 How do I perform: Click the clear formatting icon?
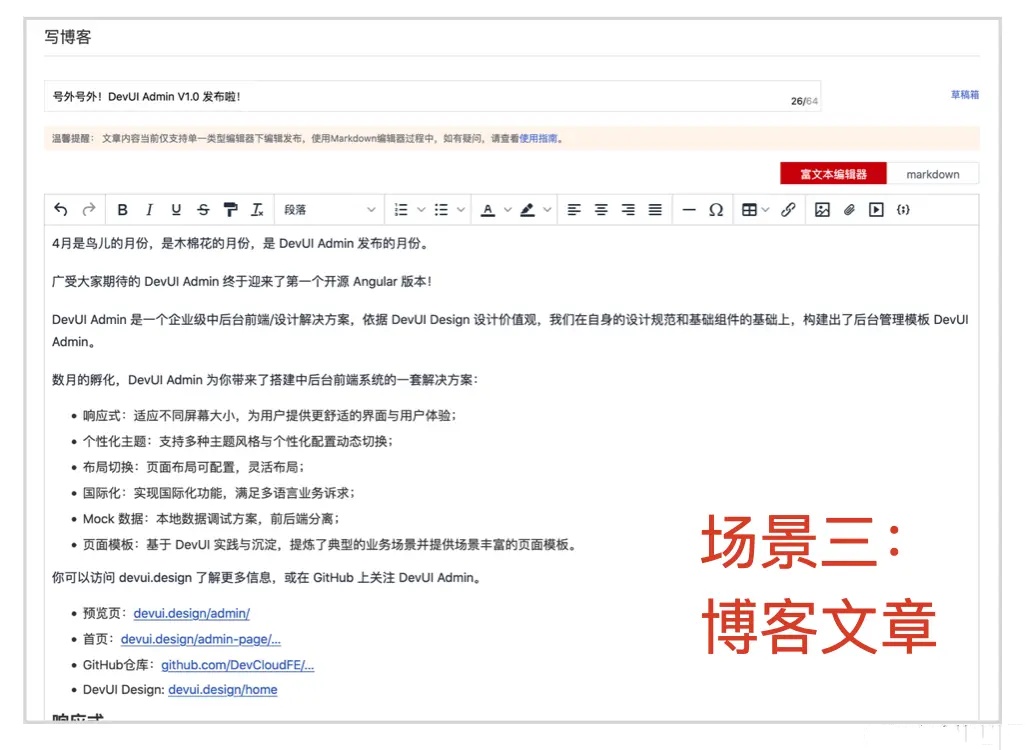click(257, 210)
